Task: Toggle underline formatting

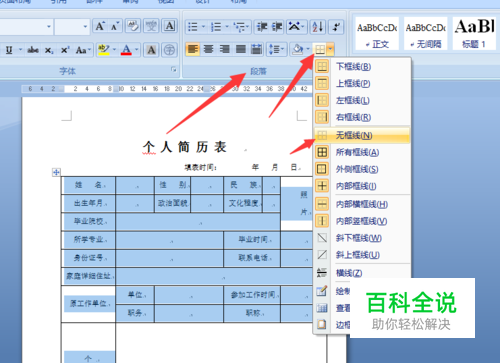Action: point(9,50)
